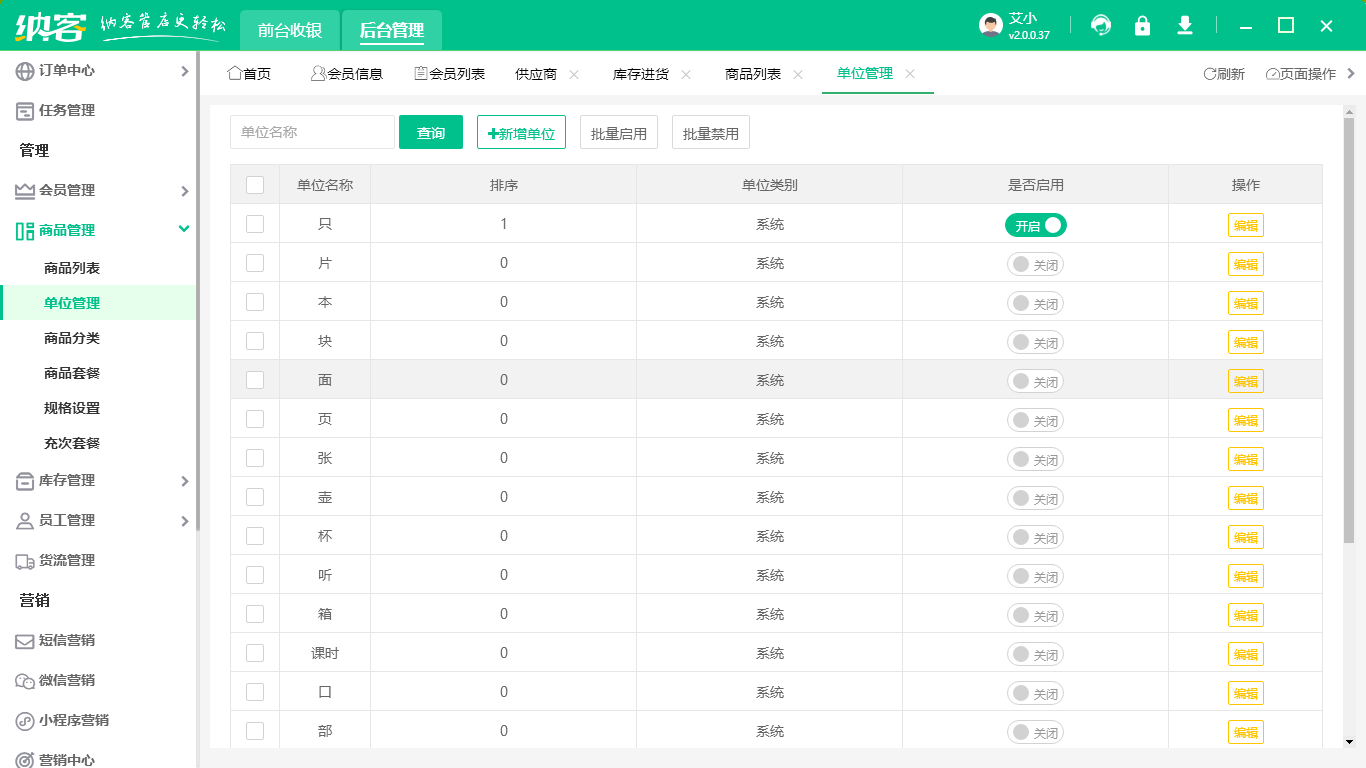The height and width of the screenshot is (768, 1366).
Task: Click 编辑 for unit 部
Action: pyautogui.click(x=1246, y=732)
